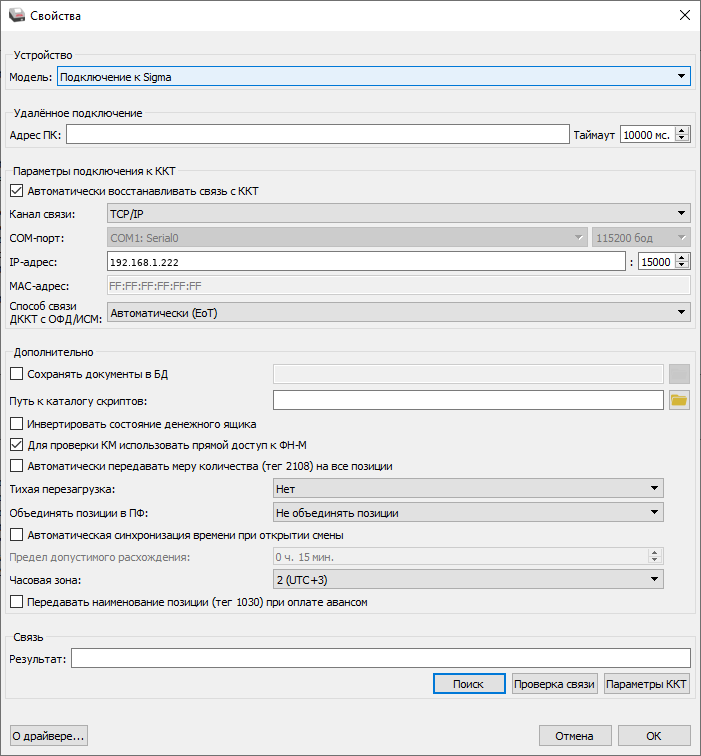Viewport: 701px width, 756px height.
Task: Close the Свойства dialog window
Action: coord(685,15)
